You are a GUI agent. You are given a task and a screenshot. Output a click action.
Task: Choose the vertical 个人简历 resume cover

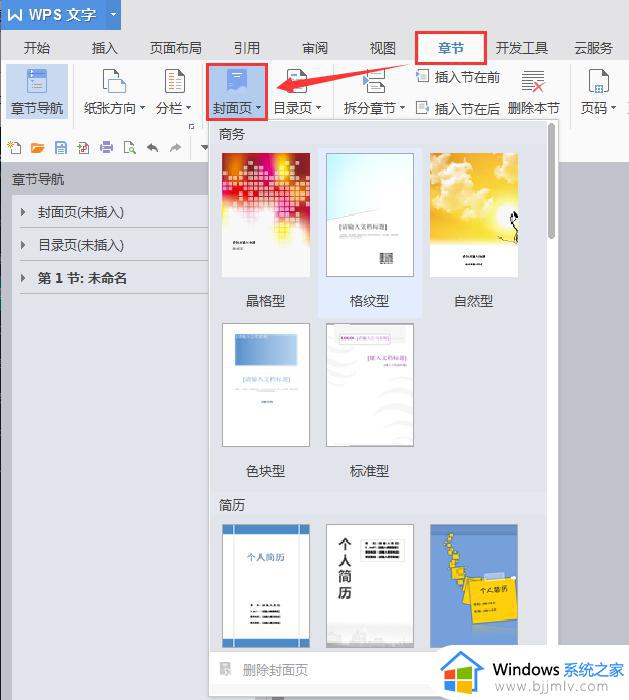370,586
